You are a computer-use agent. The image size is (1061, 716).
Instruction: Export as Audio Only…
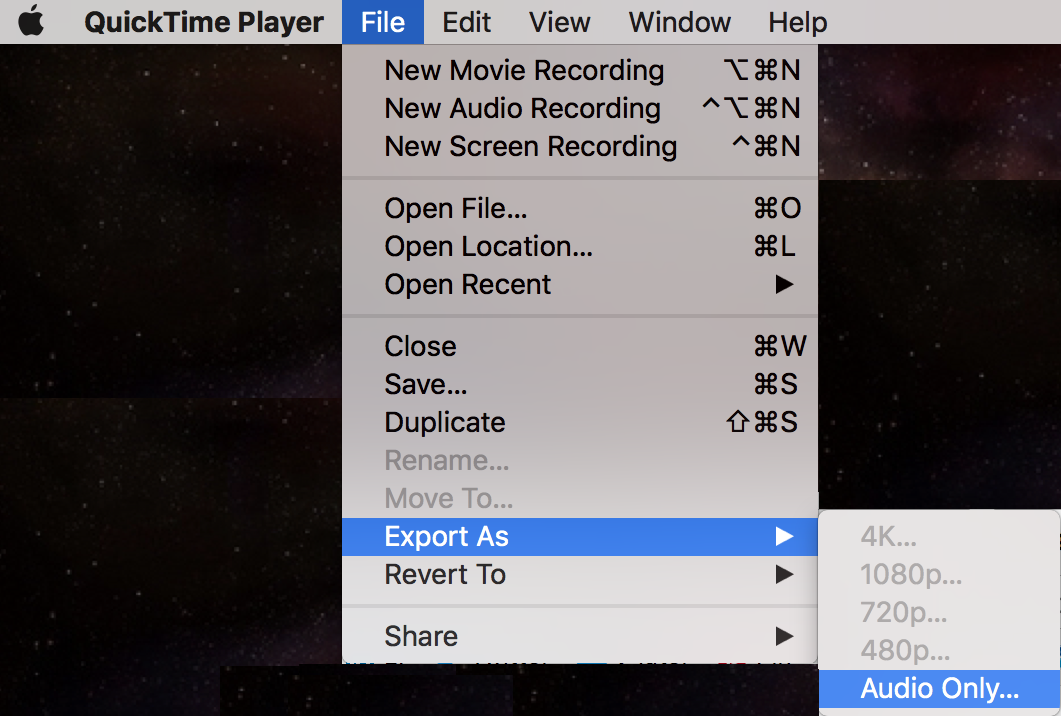939,688
